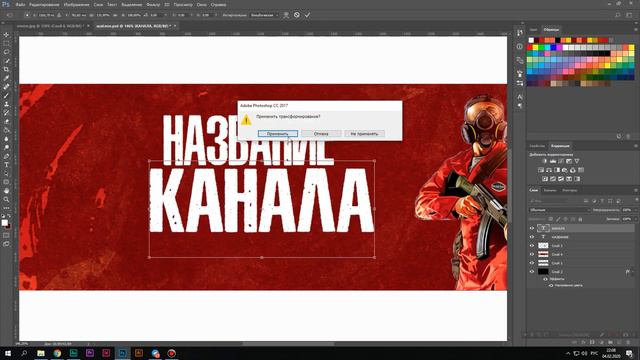Switch to the Каналы tab
This screenshot has height=360, width=640.
point(550,190)
